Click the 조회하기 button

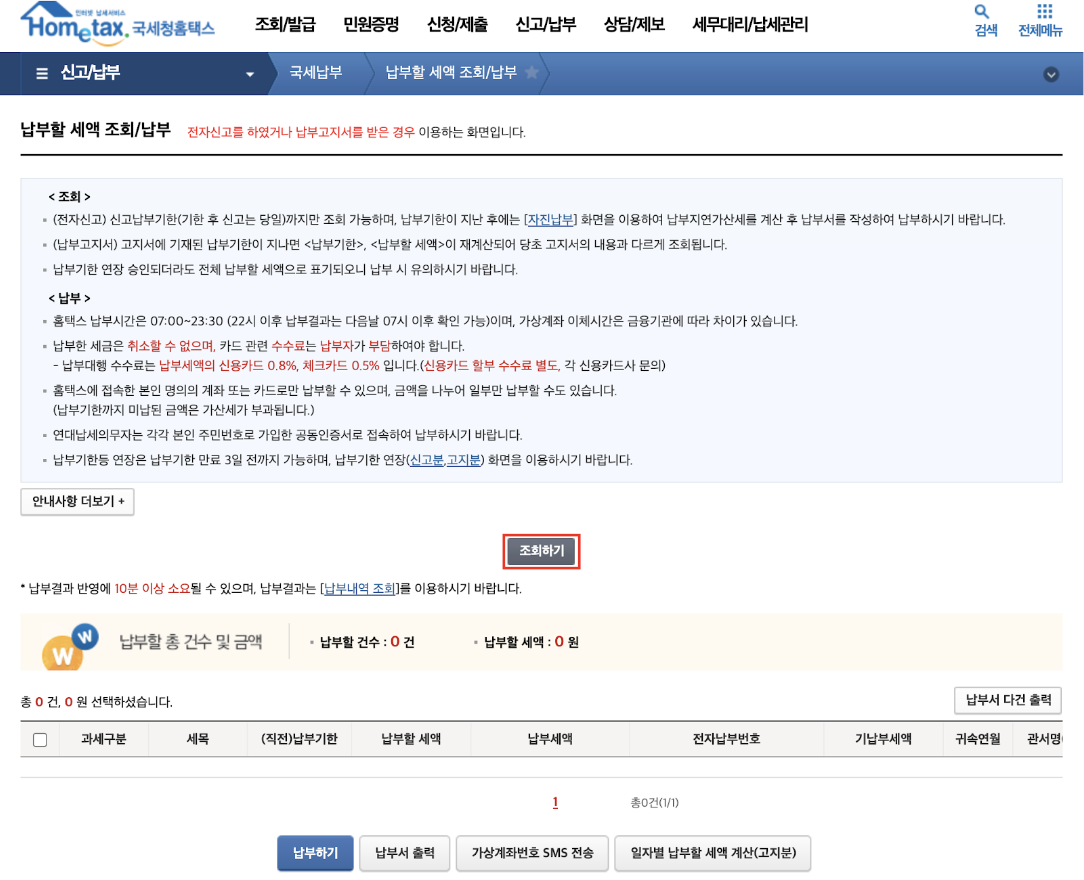coord(541,551)
